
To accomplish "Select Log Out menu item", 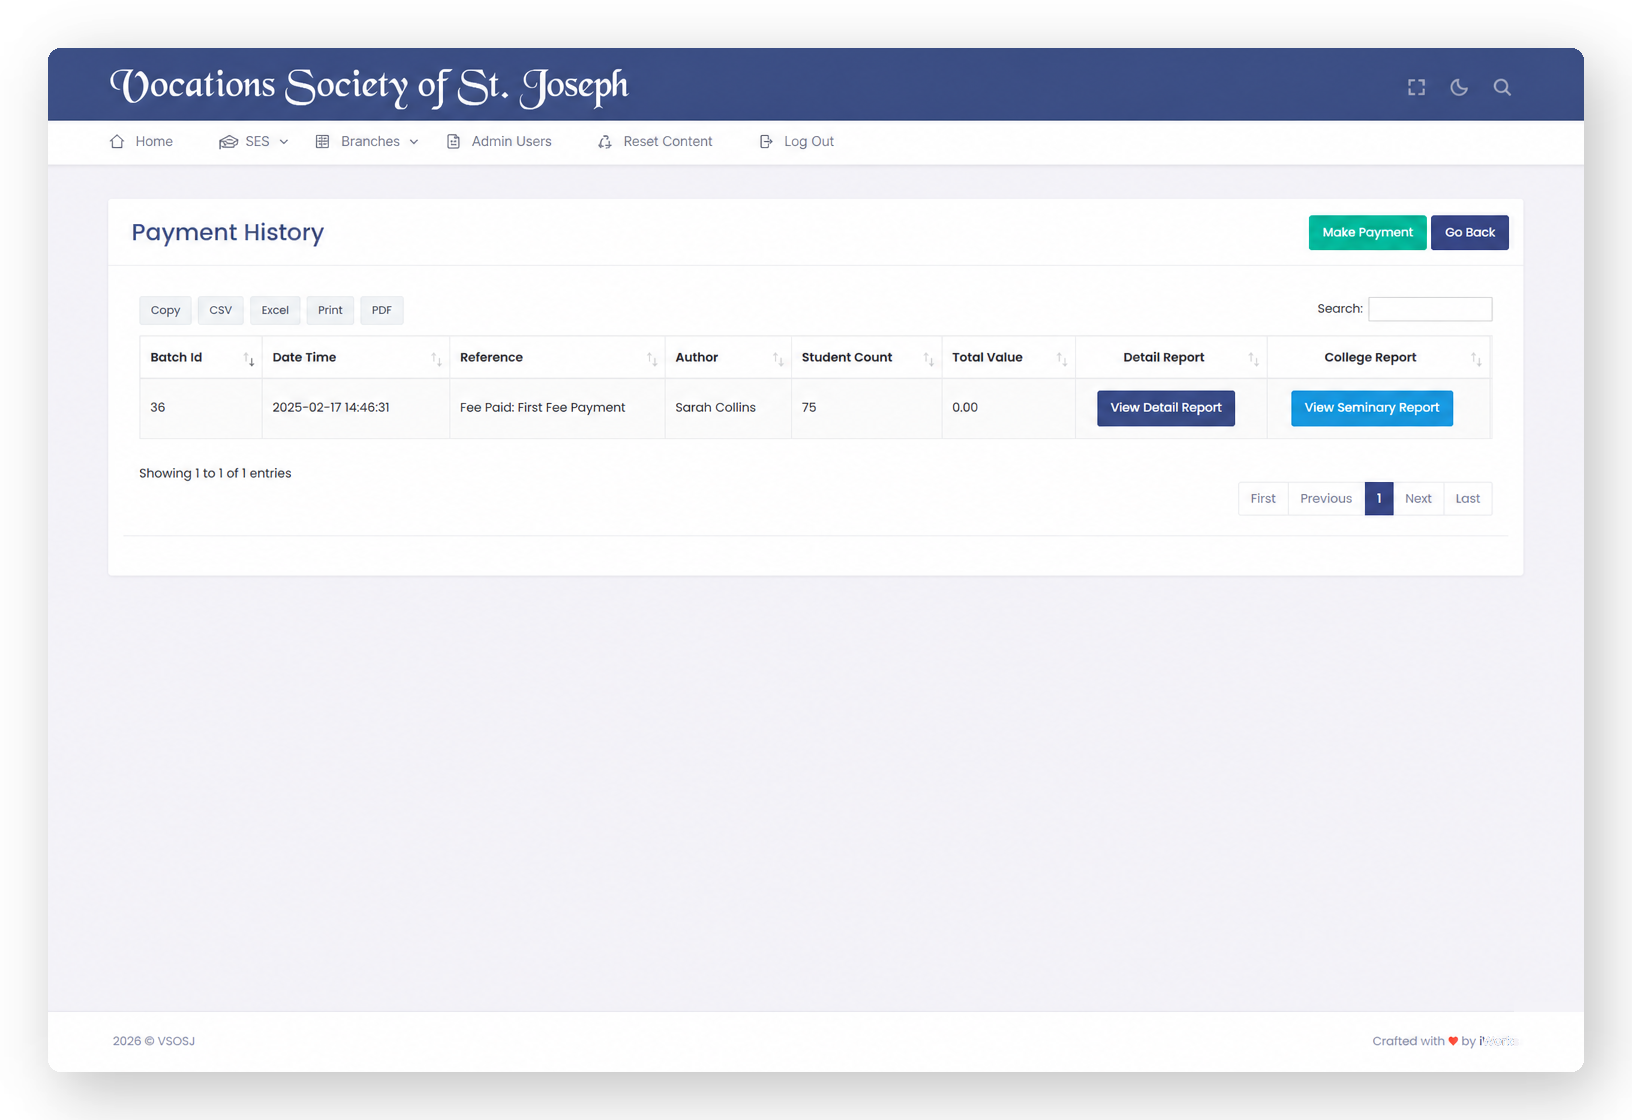I will point(809,142).
